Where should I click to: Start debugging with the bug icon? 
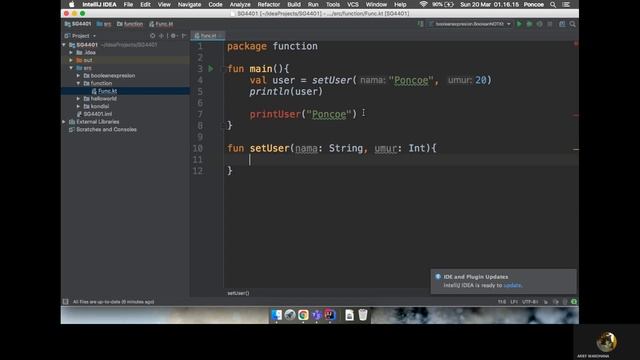click(529, 24)
